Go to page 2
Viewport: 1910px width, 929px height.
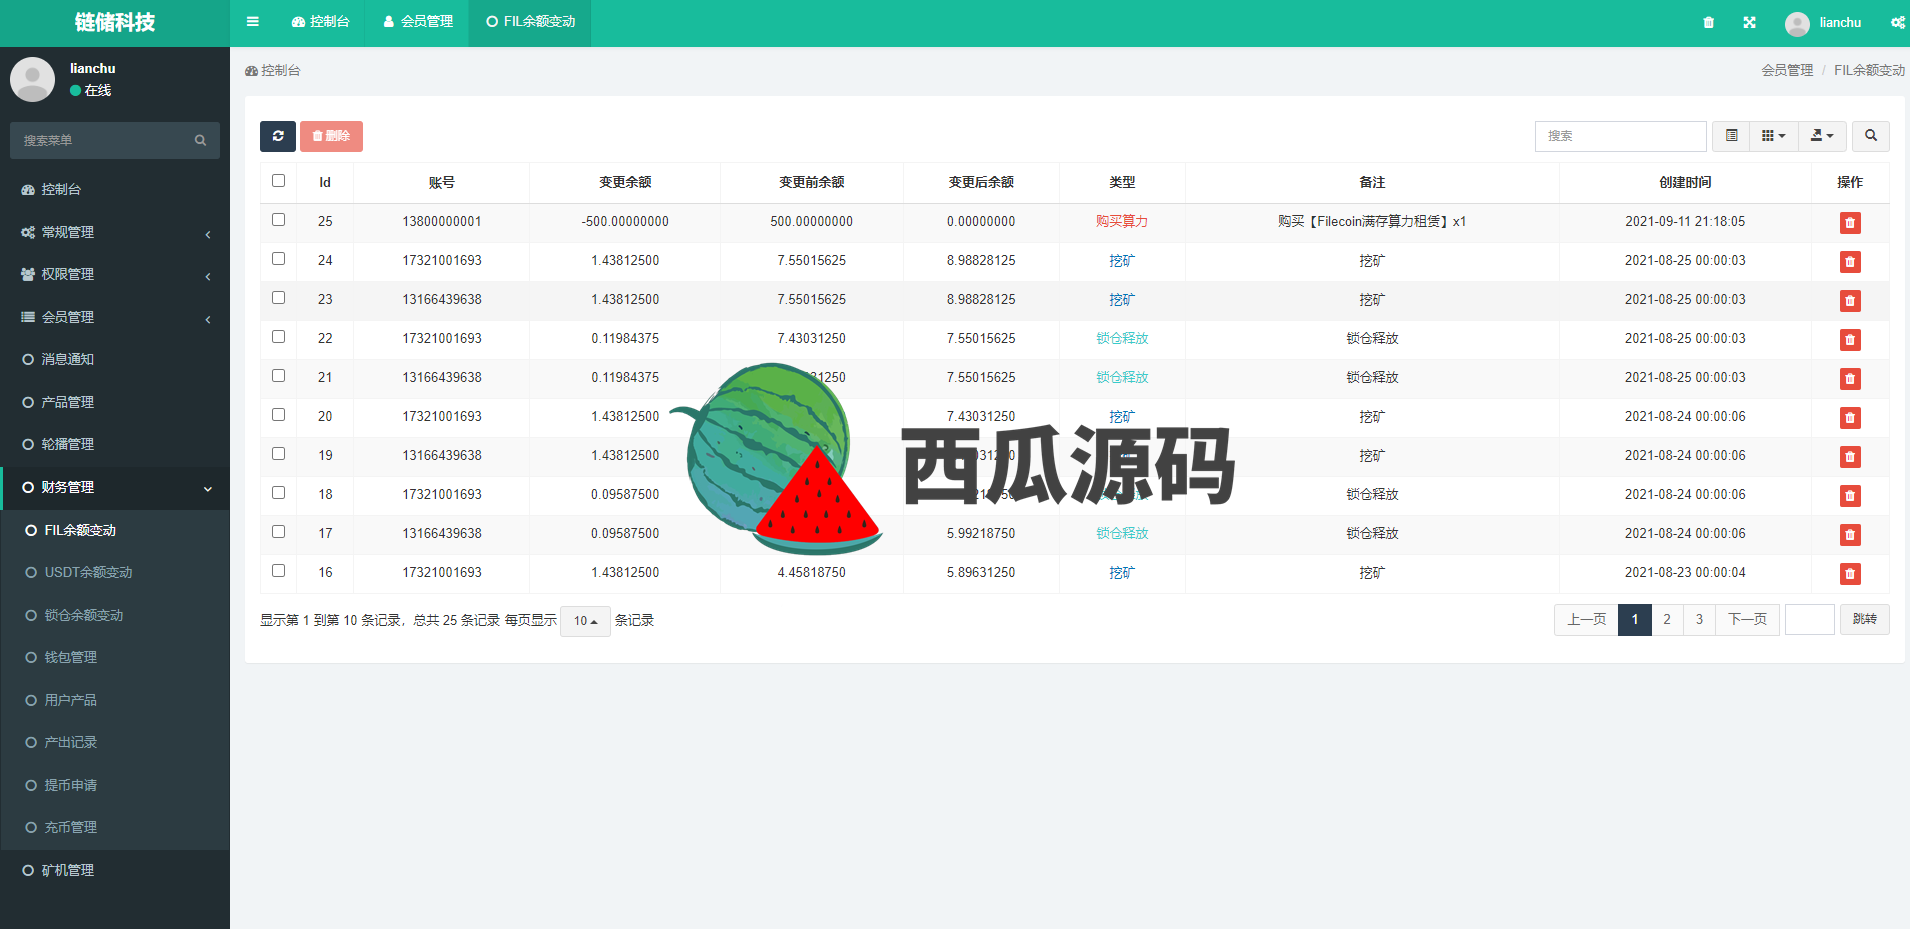(1667, 620)
